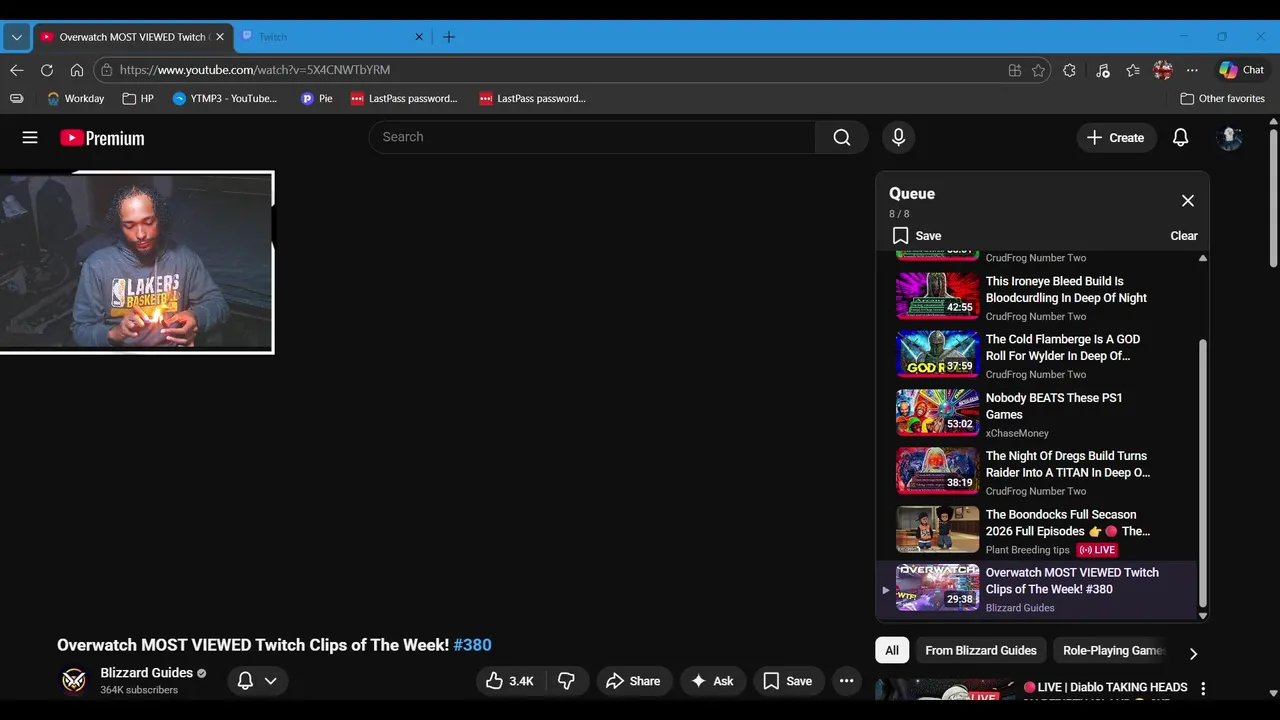Close the Overwatch YouTube tab
The image size is (1280, 720).
(220, 37)
